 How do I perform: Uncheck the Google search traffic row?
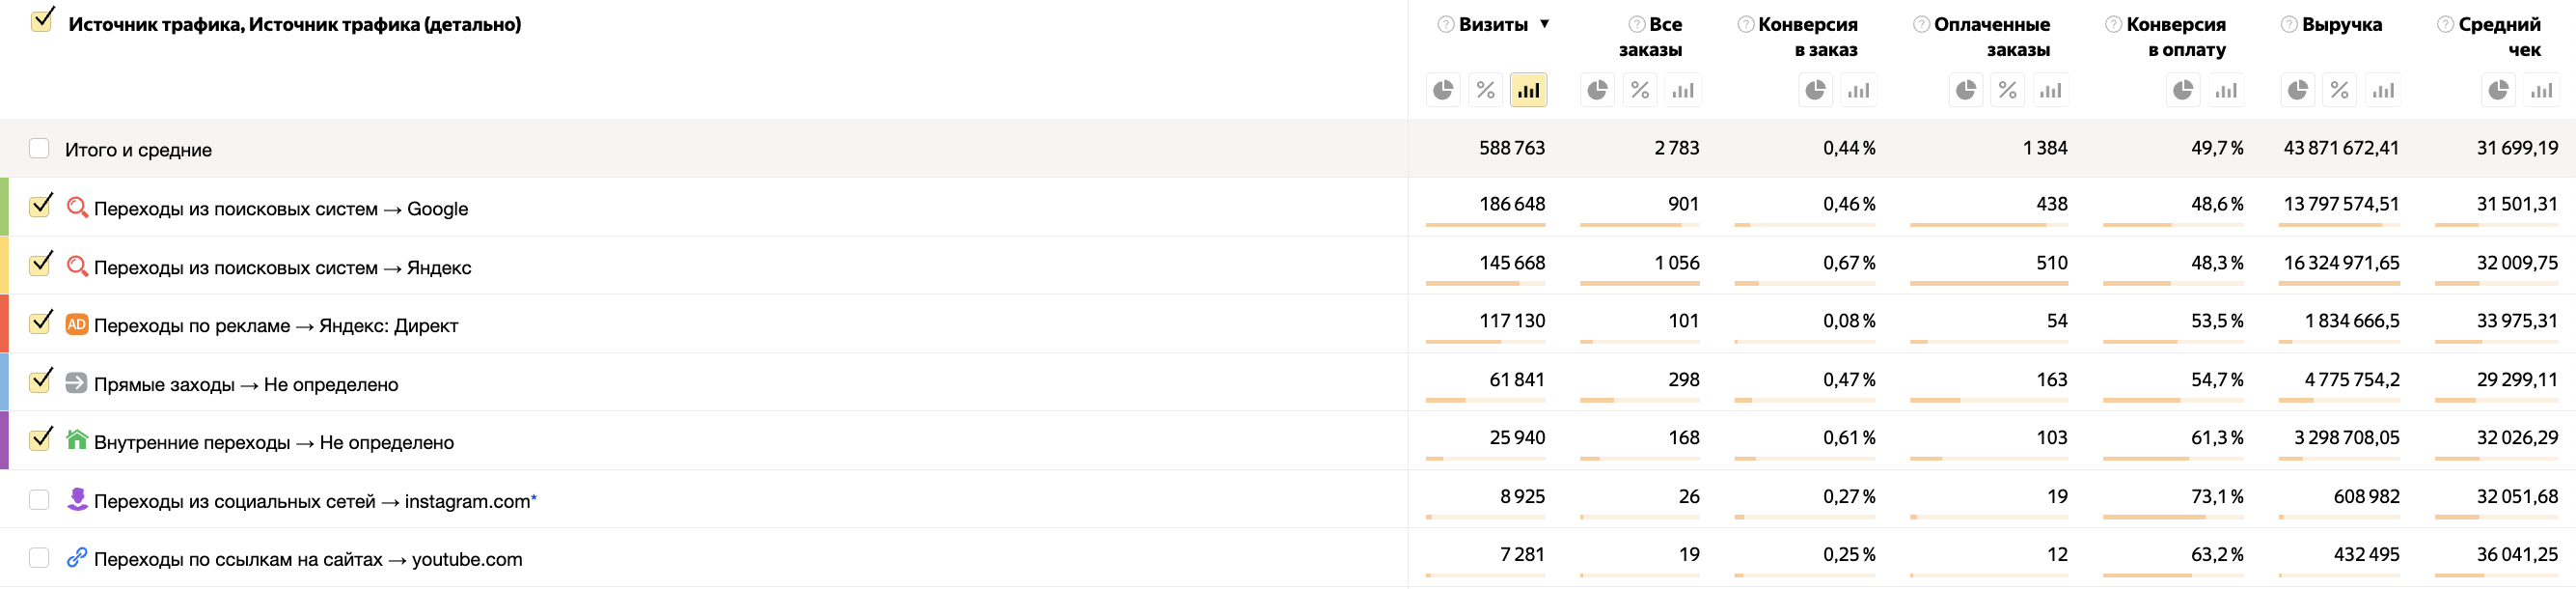41,207
